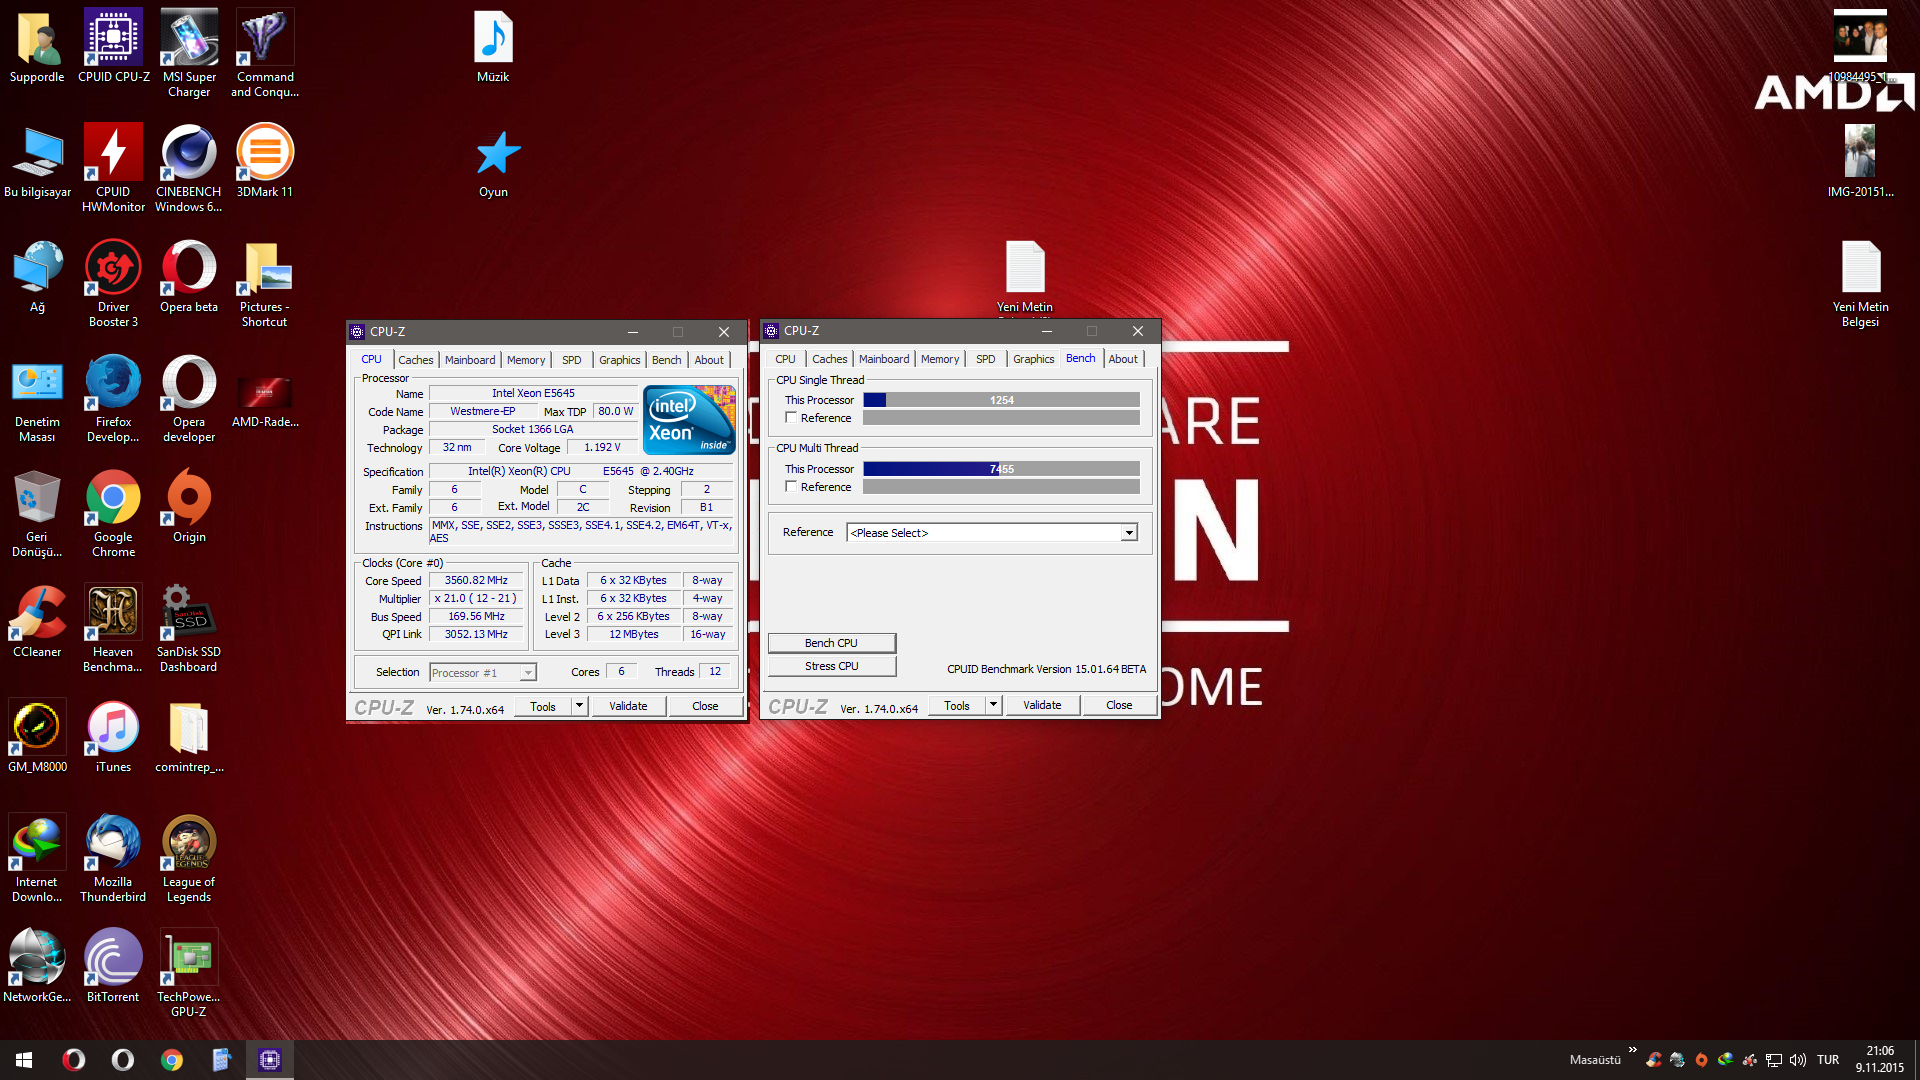Switch to Memory tab in left CPU-Z window
This screenshot has width=1920, height=1080.
pyautogui.click(x=526, y=360)
